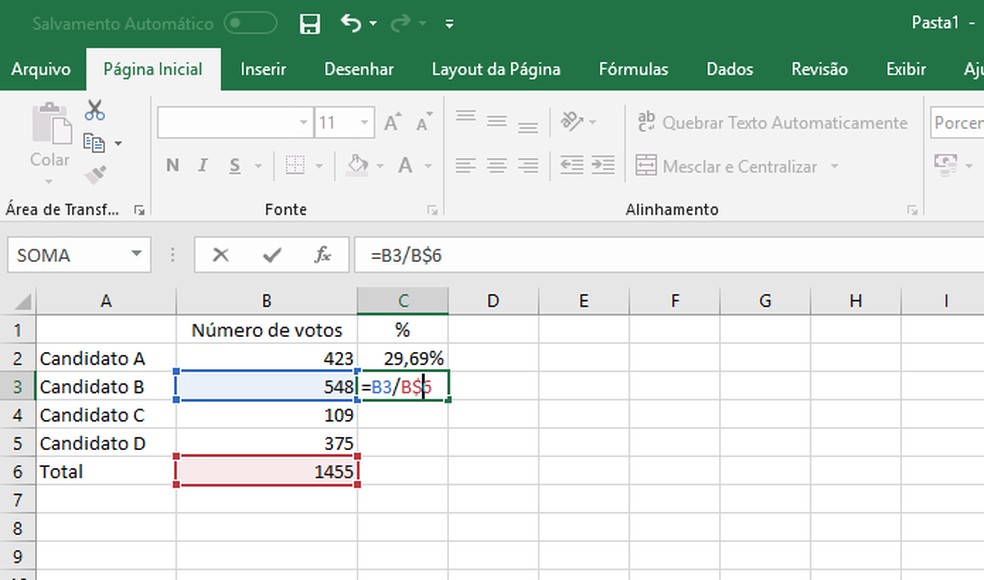Select the Pincel de Formatação icon
This screenshot has width=984, height=580.
[96, 172]
